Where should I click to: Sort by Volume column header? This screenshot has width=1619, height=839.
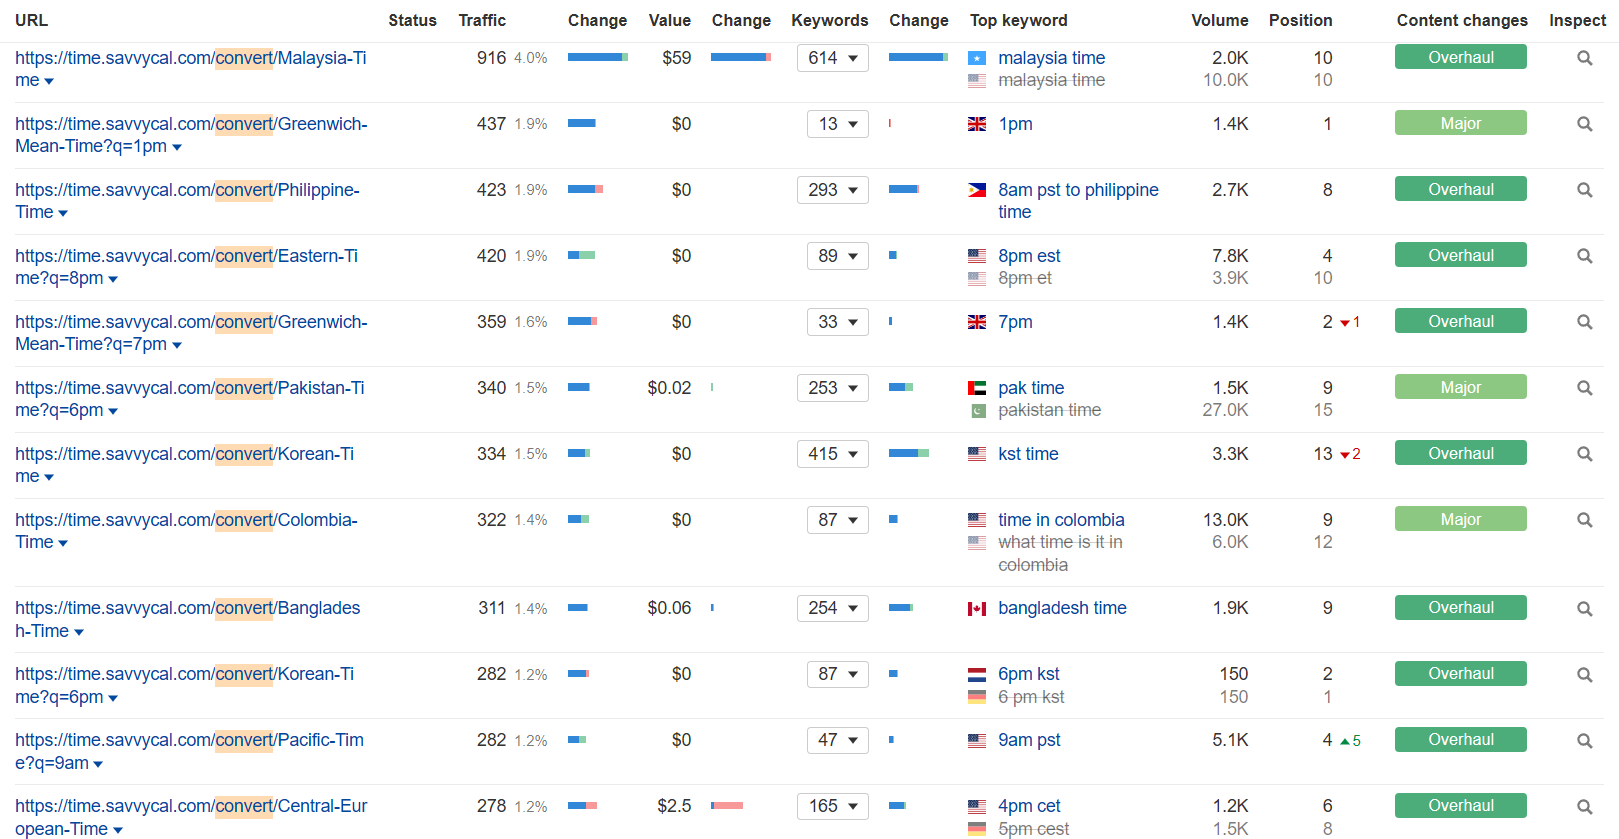pos(1219,20)
